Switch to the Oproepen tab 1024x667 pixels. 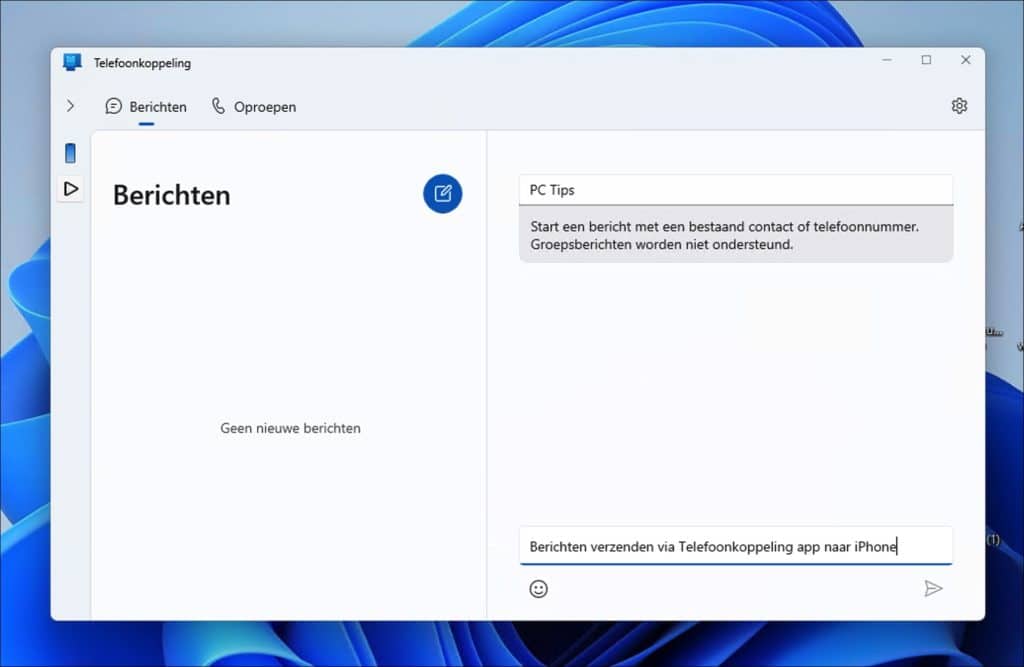(254, 106)
